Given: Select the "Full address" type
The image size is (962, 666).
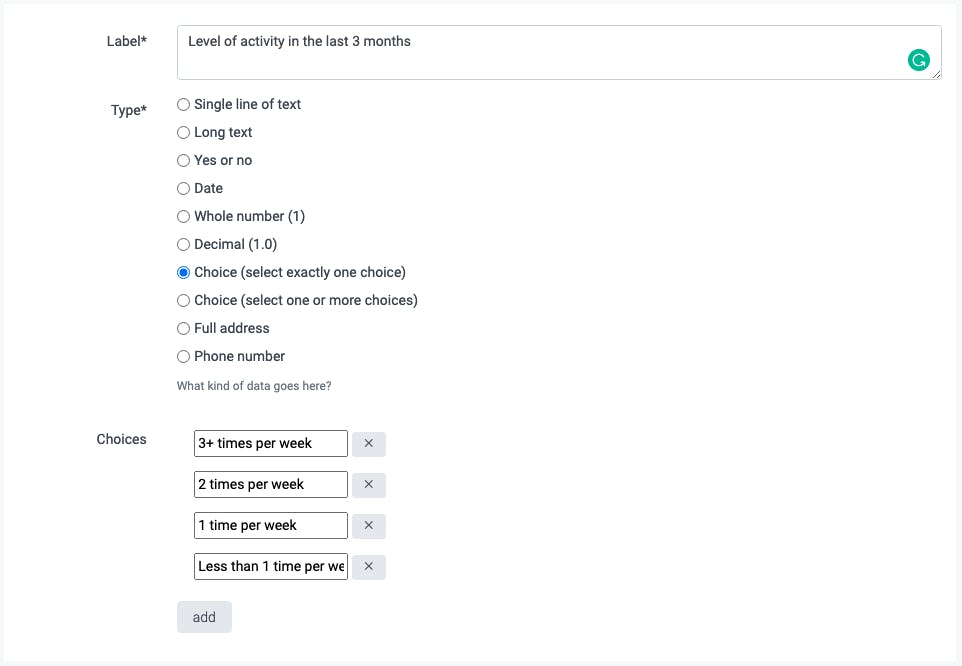Looking at the screenshot, I should coord(183,328).
